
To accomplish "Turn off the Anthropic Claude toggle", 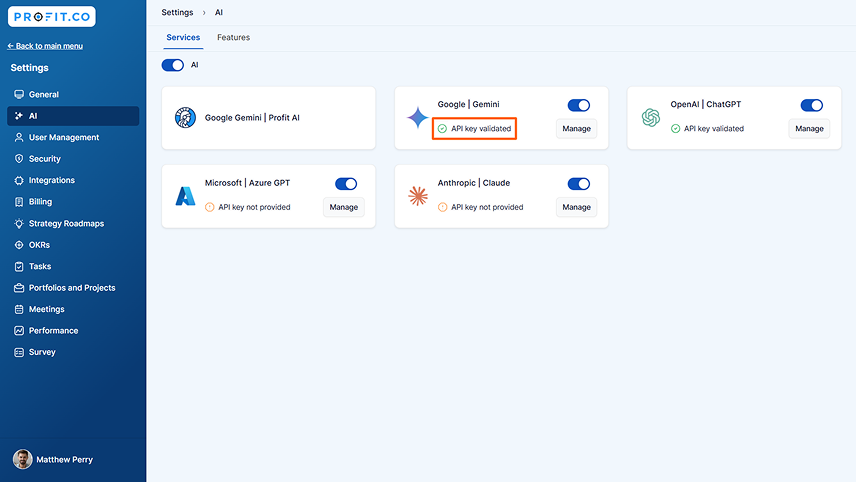I will pyautogui.click(x=579, y=184).
